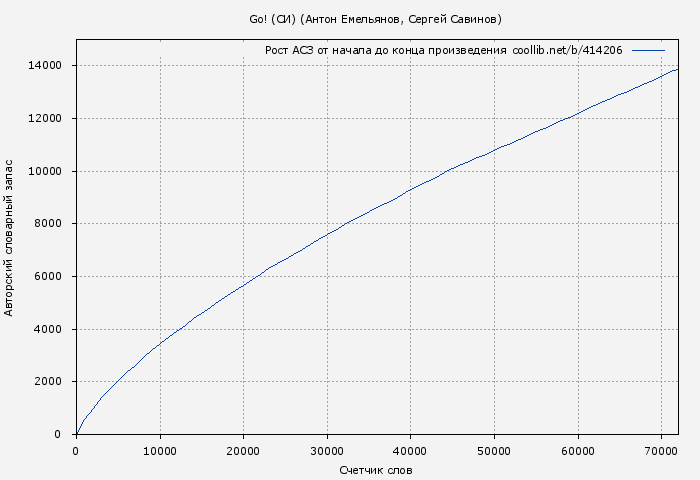Select the 30000 x-axis tick label

click(327, 451)
